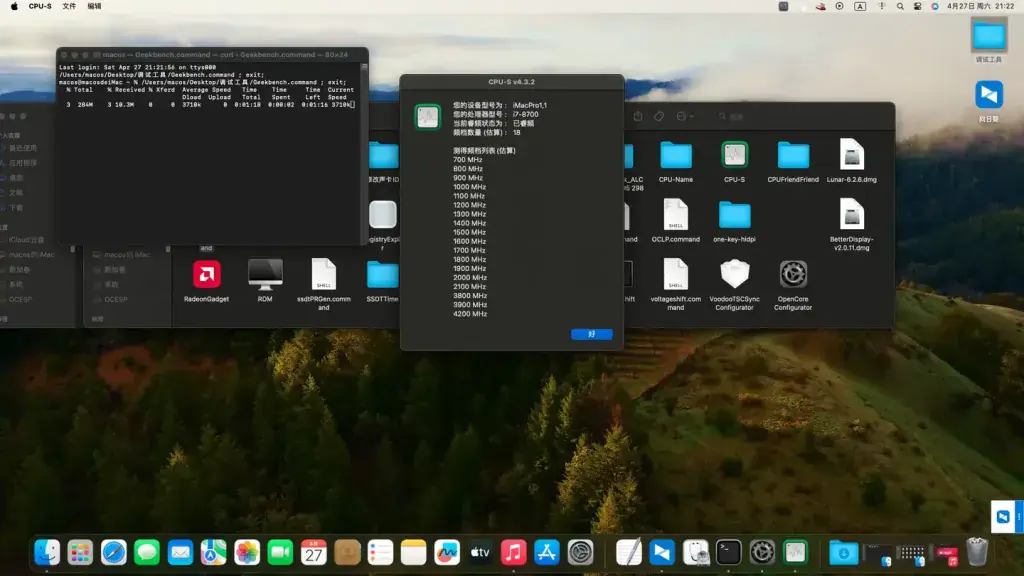The image size is (1024, 576).
Task: Open the CPU-Name folder in Finder
Action: click(675, 155)
